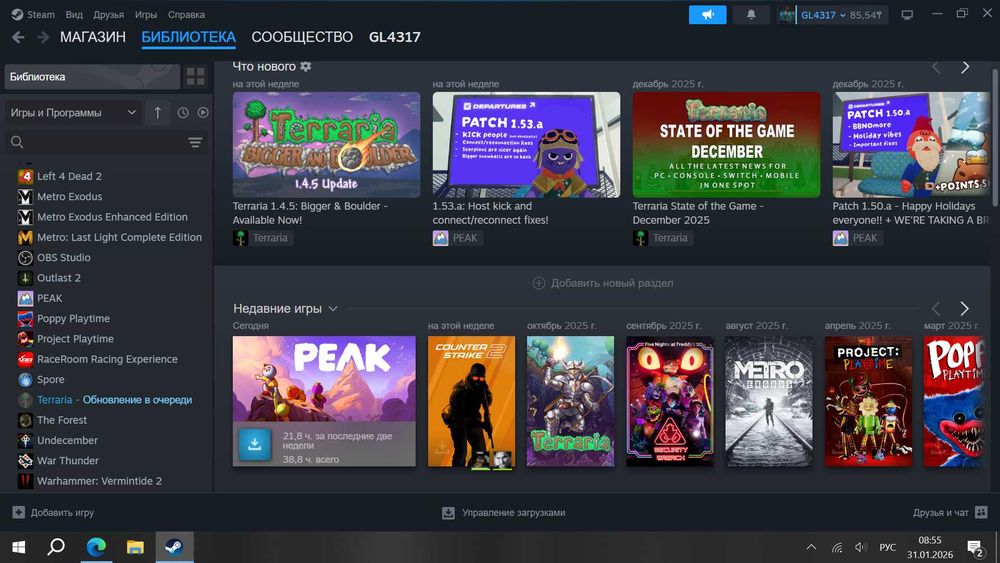Open Windows taskbar search
Viewport: 1000px width, 563px height.
tap(56, 546)
